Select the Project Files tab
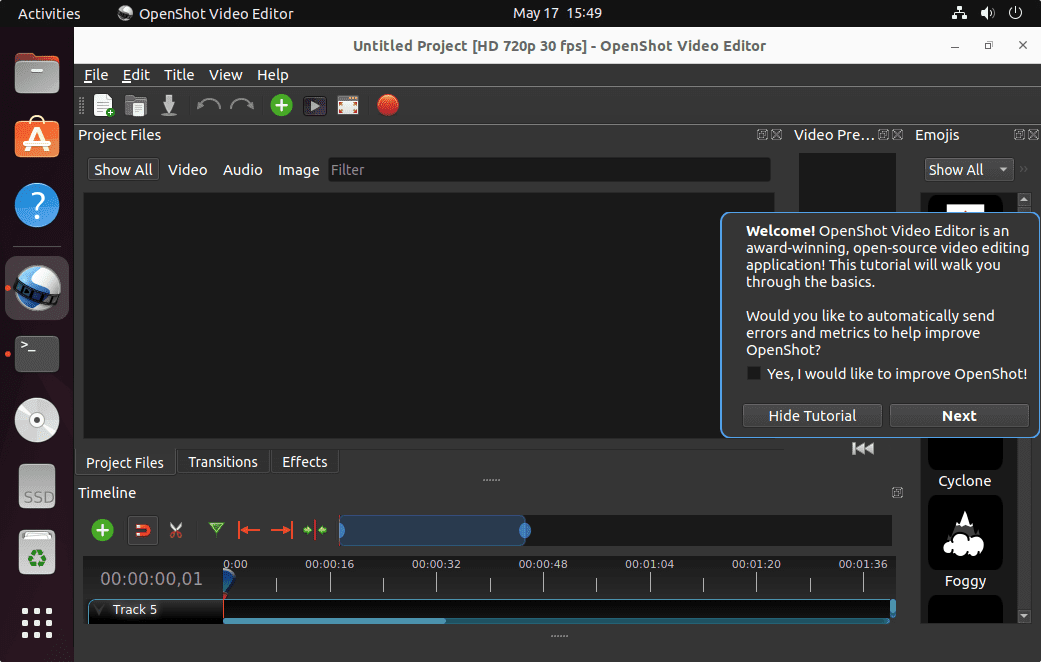 125,462
